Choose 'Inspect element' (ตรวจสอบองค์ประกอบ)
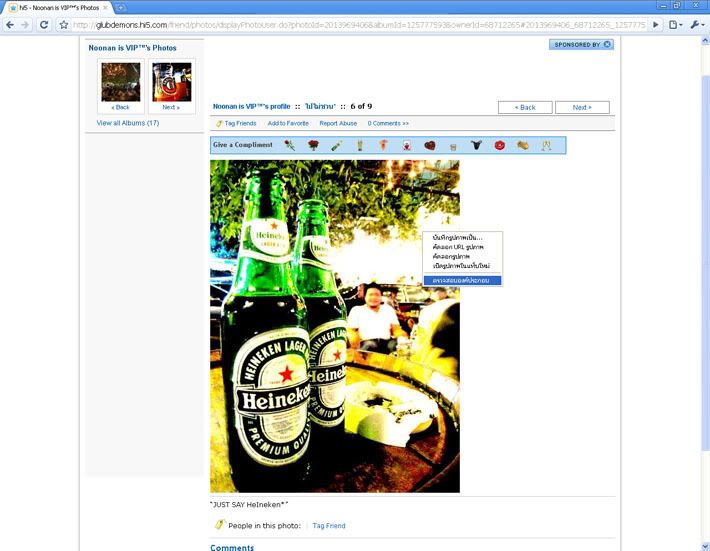 [462, 280]
